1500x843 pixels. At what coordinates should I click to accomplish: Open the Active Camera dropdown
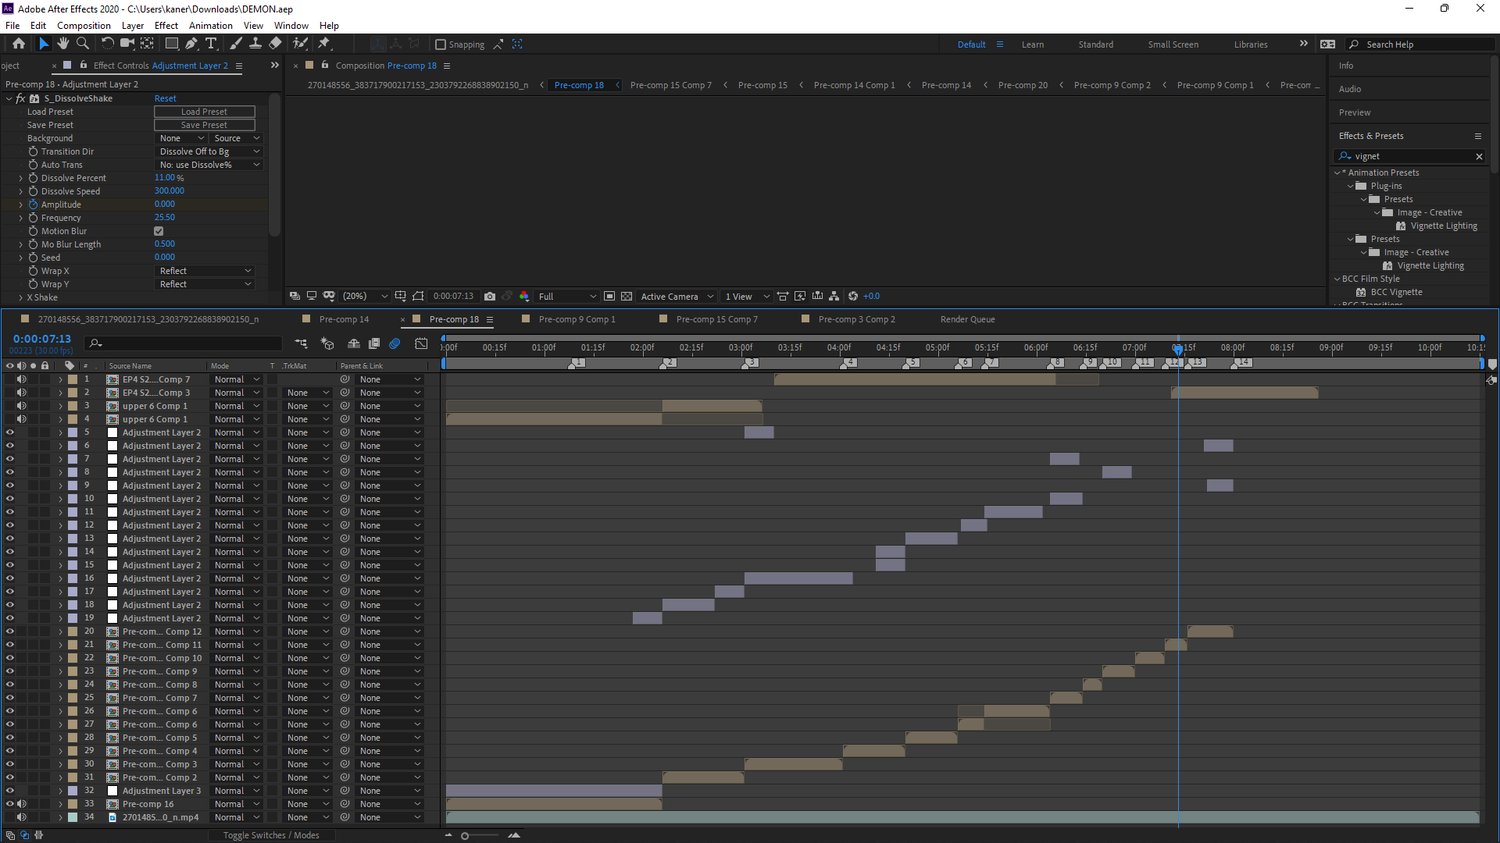(677, 296)
